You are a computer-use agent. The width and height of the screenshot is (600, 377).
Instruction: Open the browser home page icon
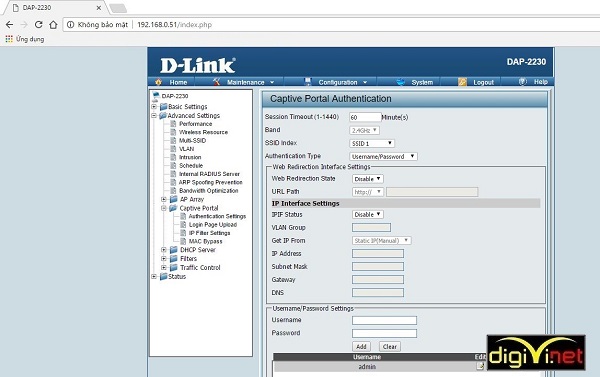pos(53,24)
